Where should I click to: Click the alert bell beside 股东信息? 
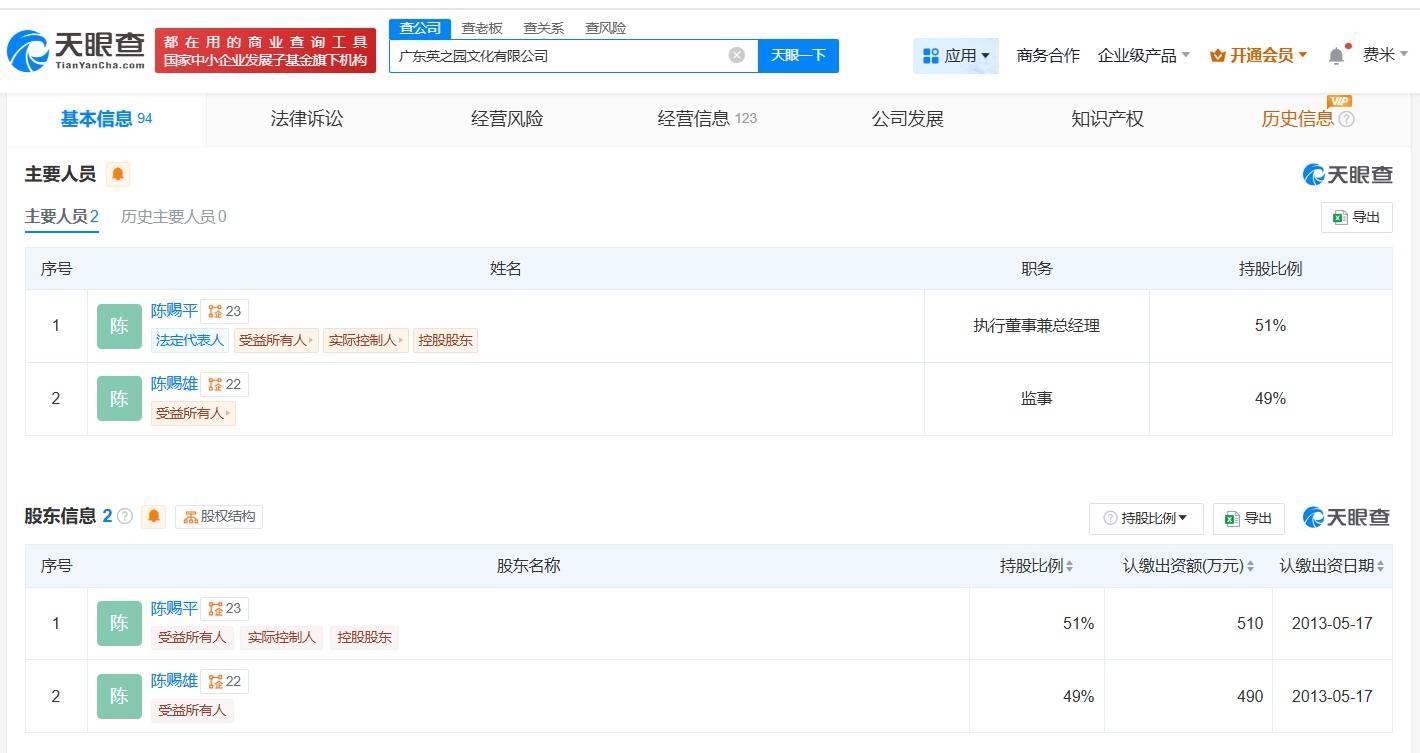[x=153, y=516]
